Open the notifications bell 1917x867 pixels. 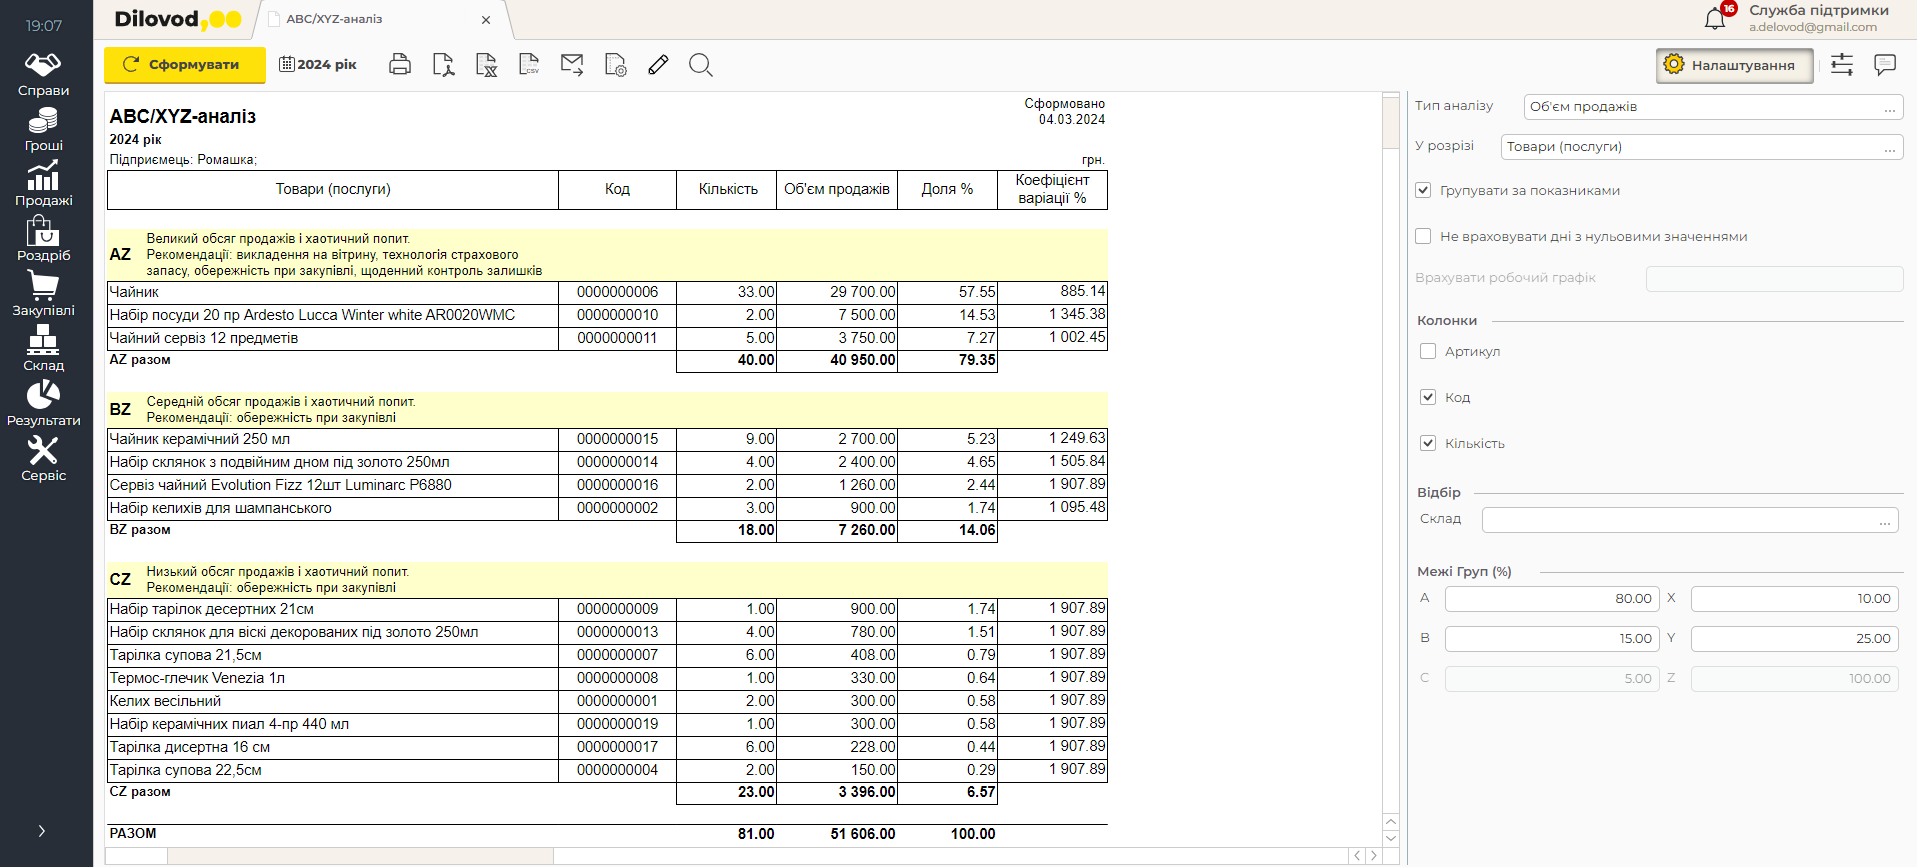[1715, 18]
